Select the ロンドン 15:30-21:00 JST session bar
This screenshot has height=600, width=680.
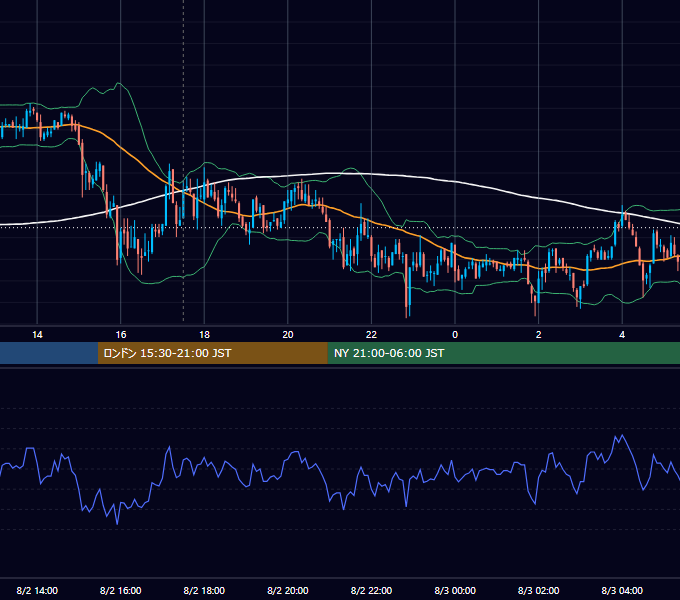point(212,353)
